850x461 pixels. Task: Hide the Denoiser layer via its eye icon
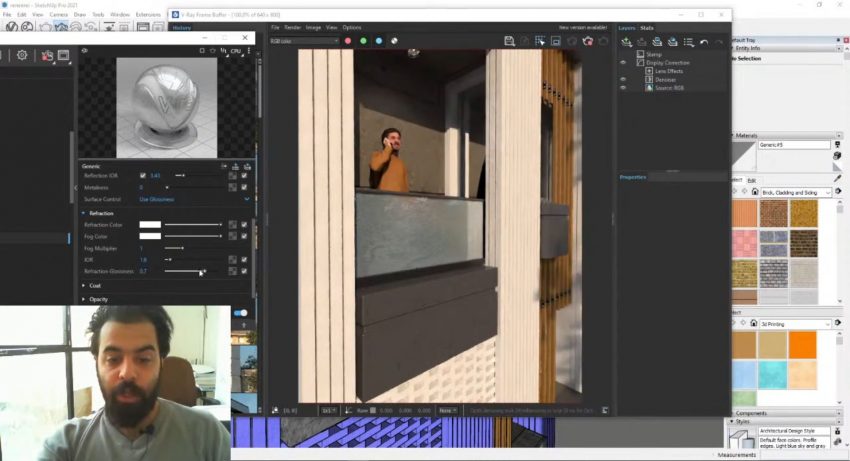click(623, 79)
